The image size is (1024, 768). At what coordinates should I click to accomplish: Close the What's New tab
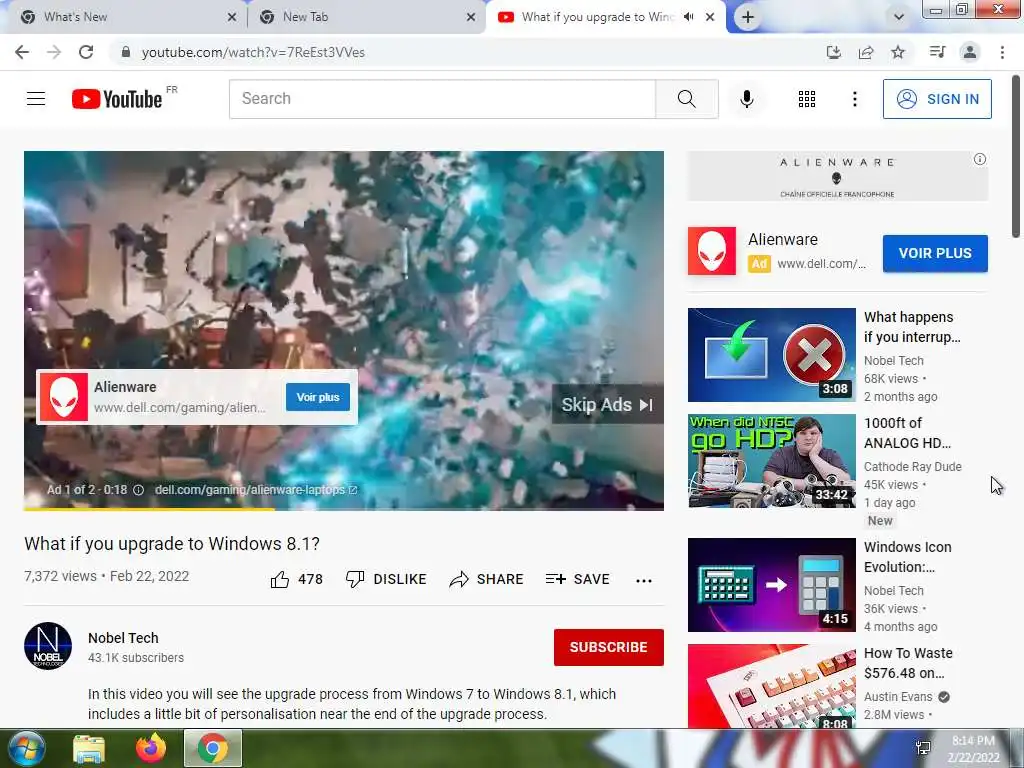click(231, 17)
